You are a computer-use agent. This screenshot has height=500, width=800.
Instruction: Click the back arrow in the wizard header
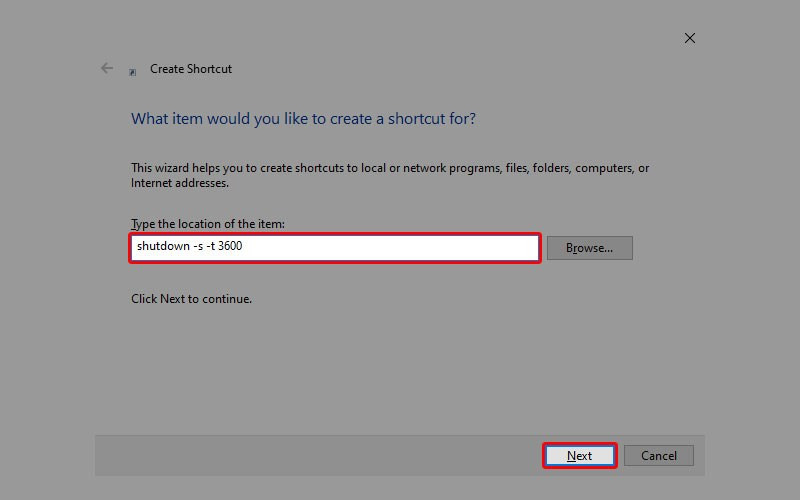coord(107,69)
